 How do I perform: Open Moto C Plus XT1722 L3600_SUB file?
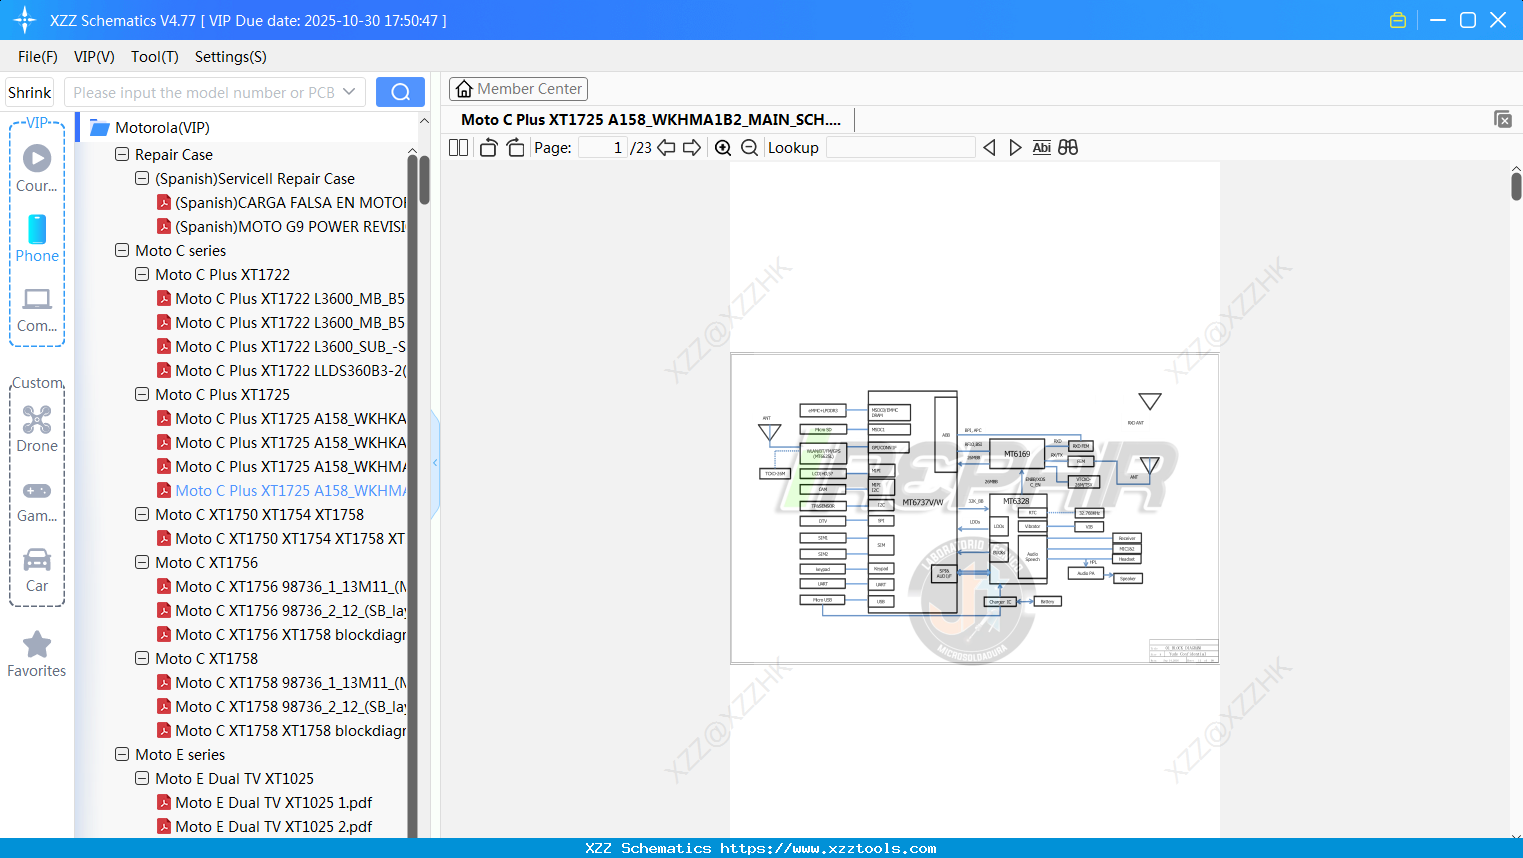click(281, 347)
